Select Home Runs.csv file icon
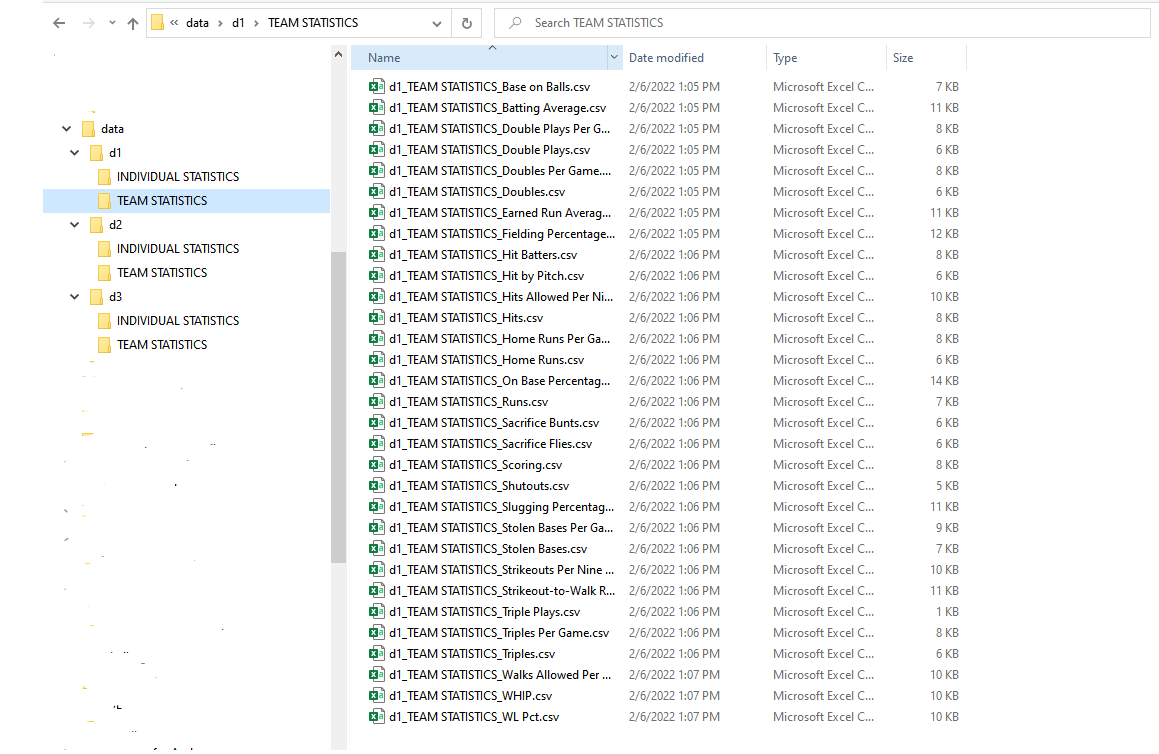 pyautogui.click(x=377, y=360)
